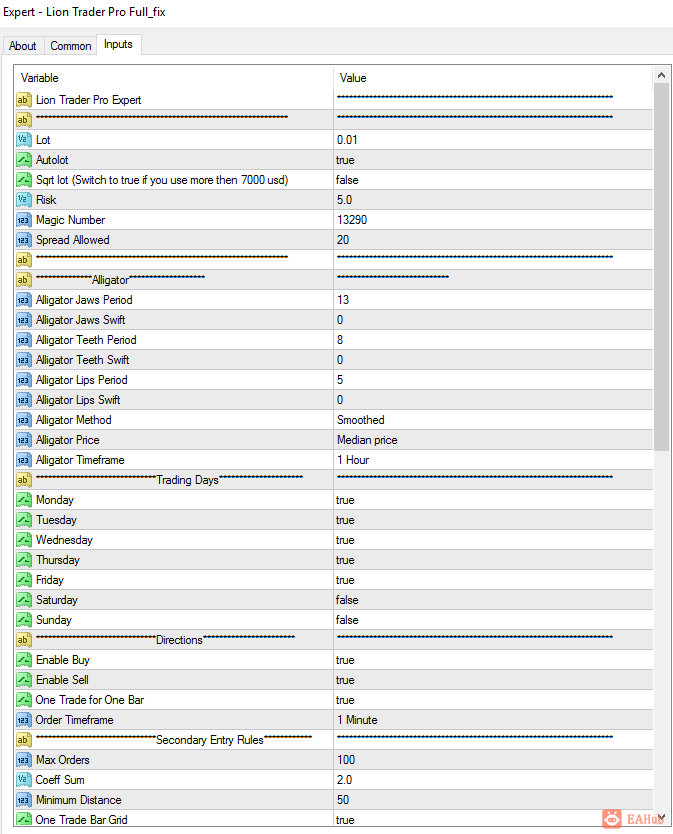
Task: Edit the Minimum Distance value 50
Action: [x=493, y=800]
